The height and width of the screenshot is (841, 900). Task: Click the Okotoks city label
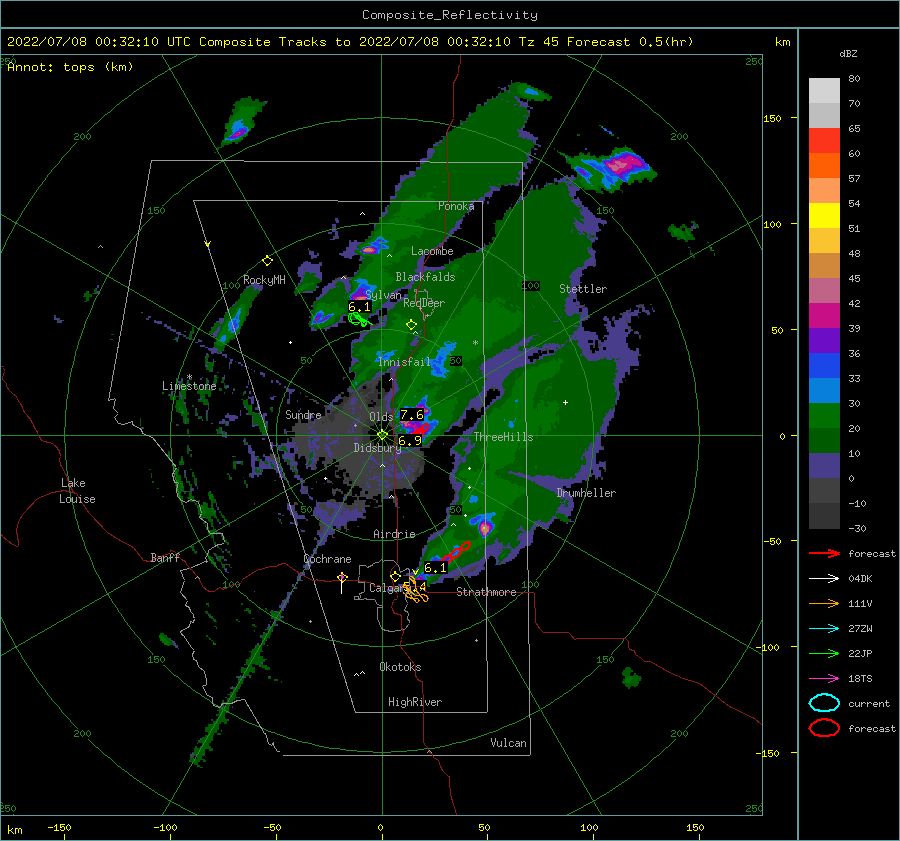tap(400, 667)
